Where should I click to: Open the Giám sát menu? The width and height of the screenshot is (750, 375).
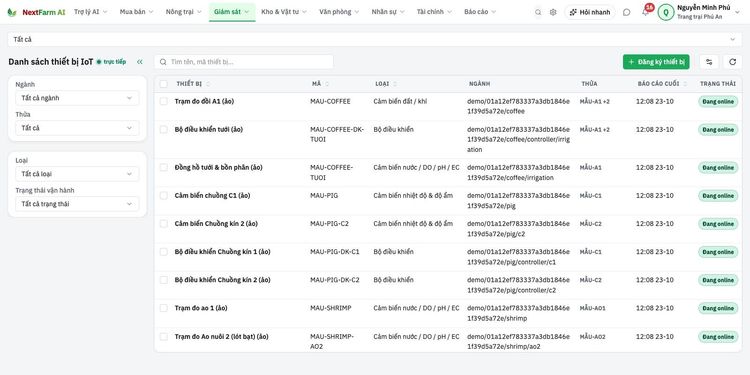click(x=232, y=12)
